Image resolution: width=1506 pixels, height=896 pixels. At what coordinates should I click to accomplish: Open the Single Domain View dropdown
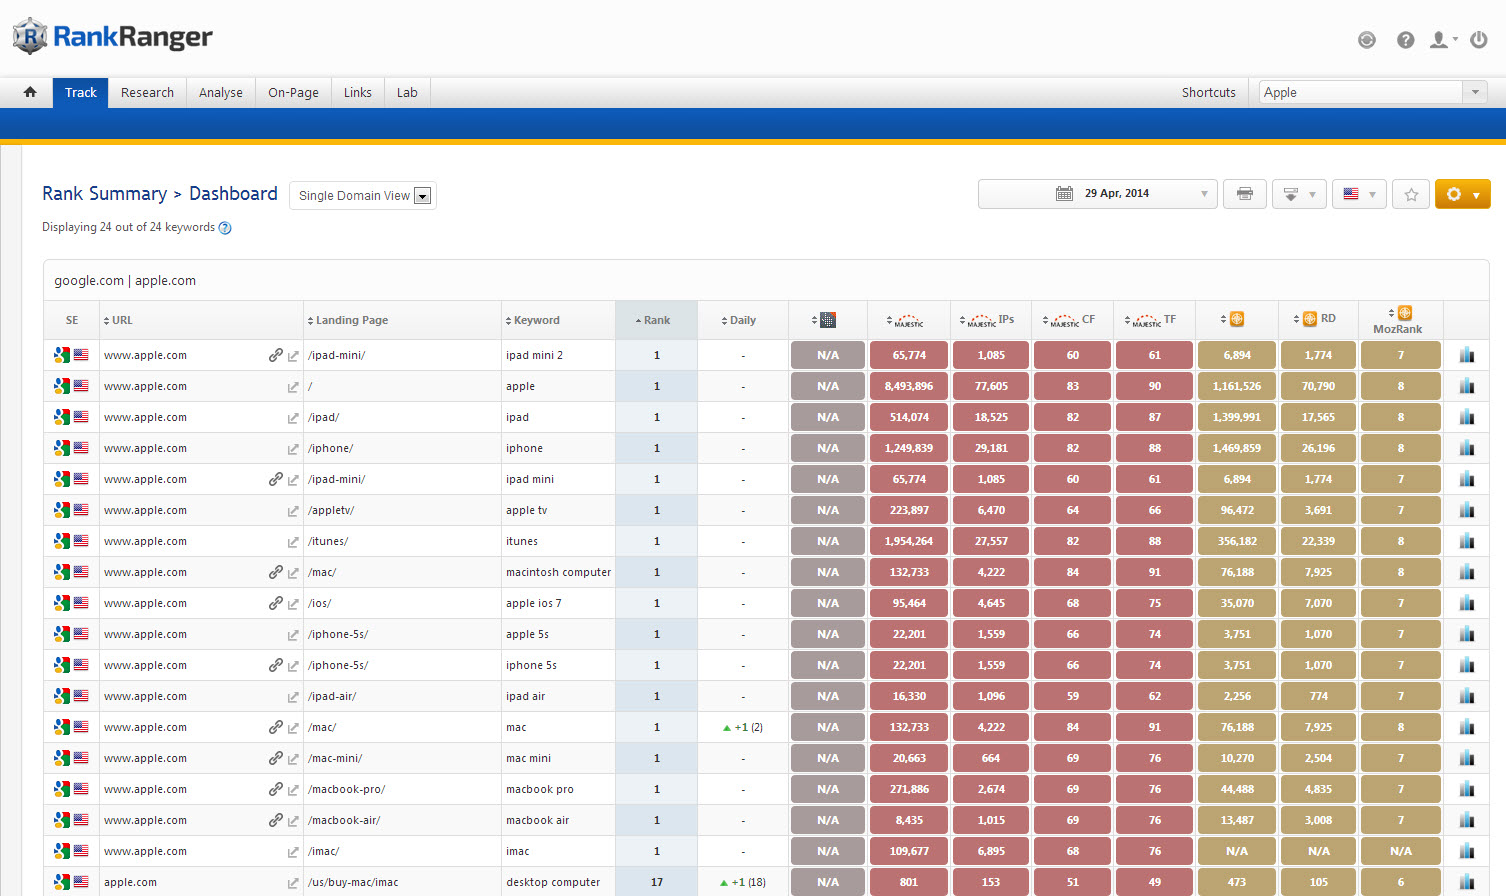[x=363, y=196]
